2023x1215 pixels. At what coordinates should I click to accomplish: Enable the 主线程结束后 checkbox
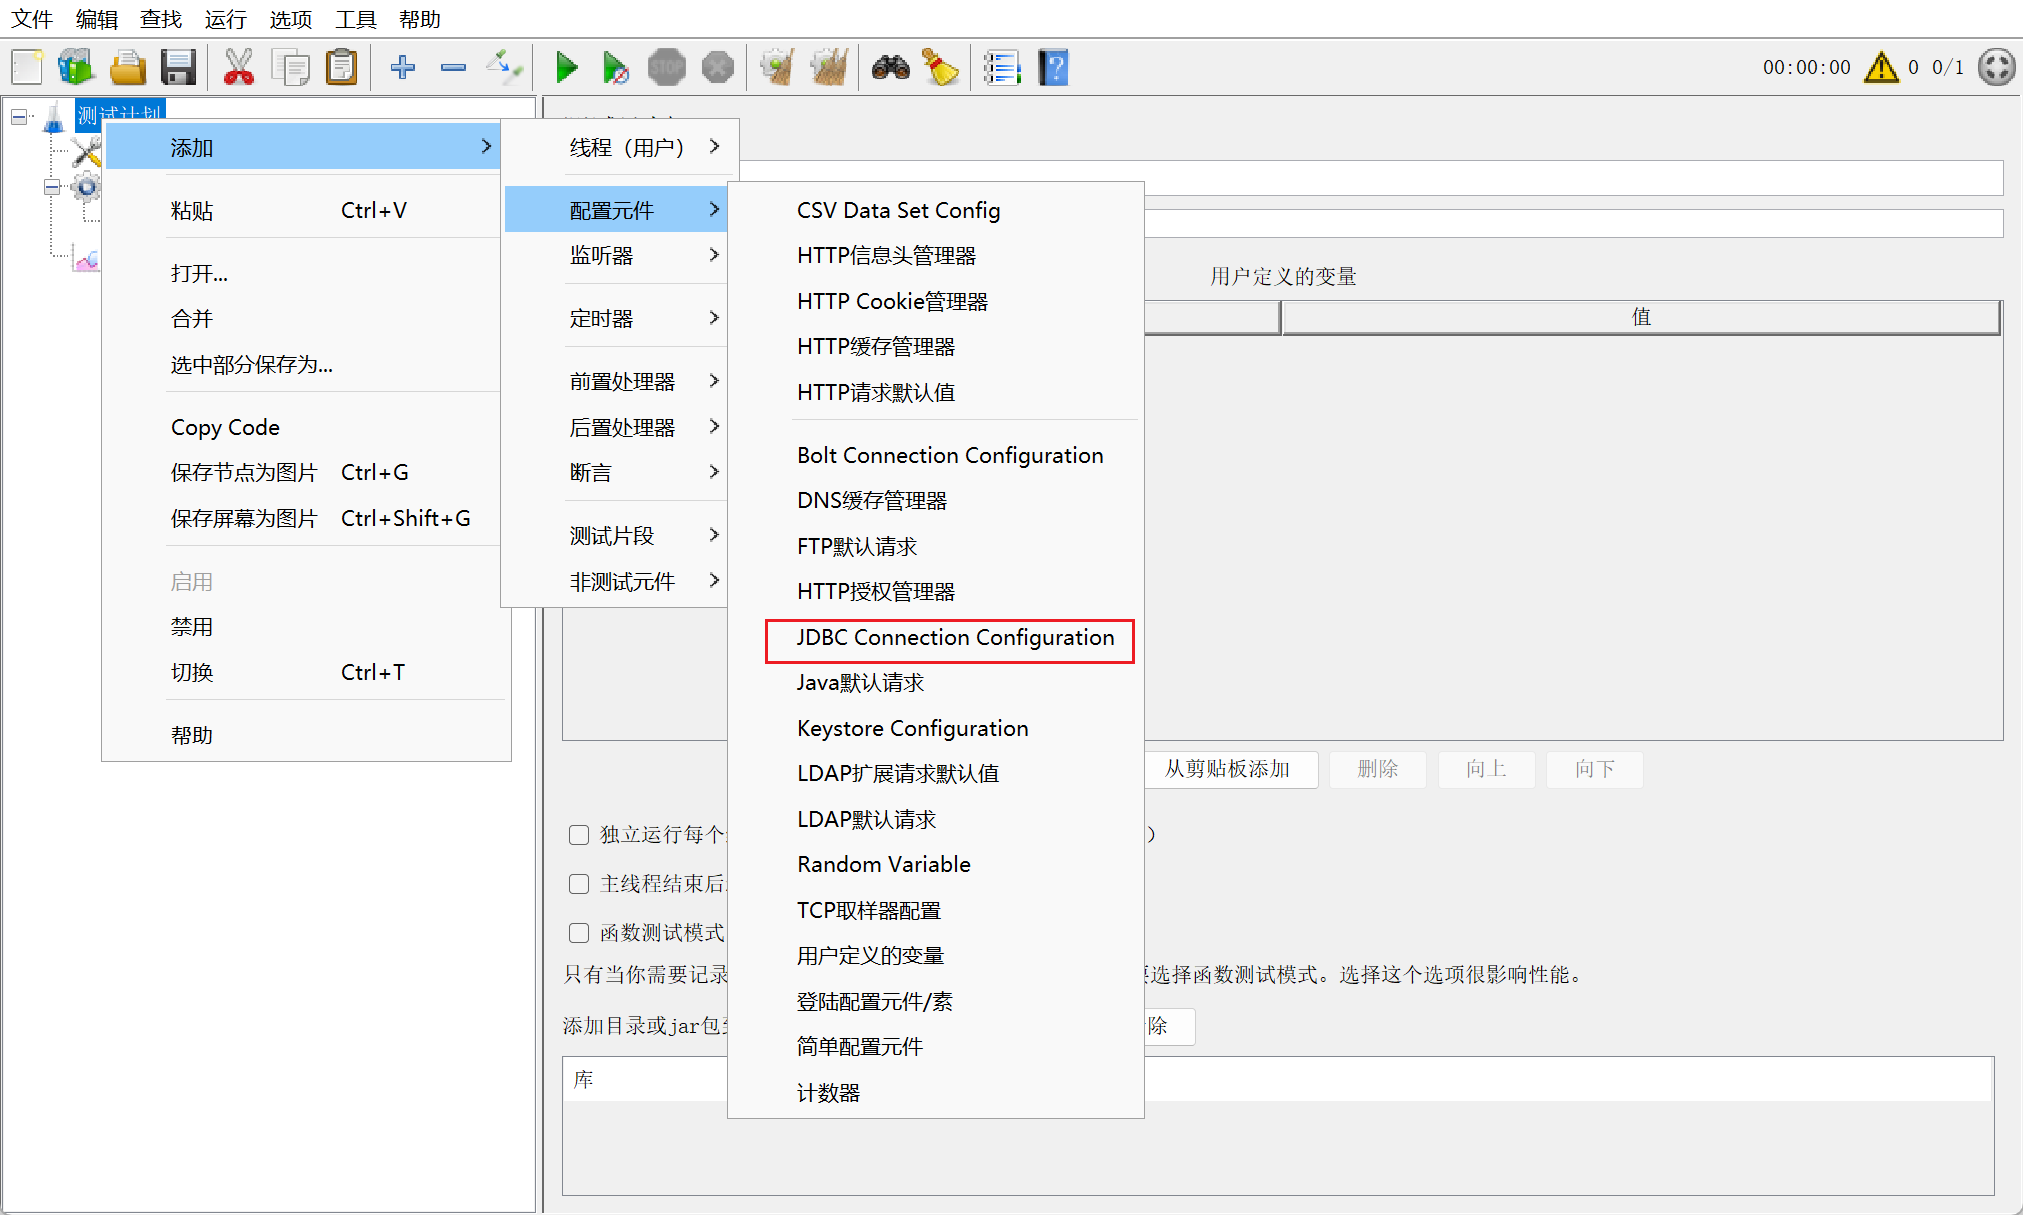(579, 884)
